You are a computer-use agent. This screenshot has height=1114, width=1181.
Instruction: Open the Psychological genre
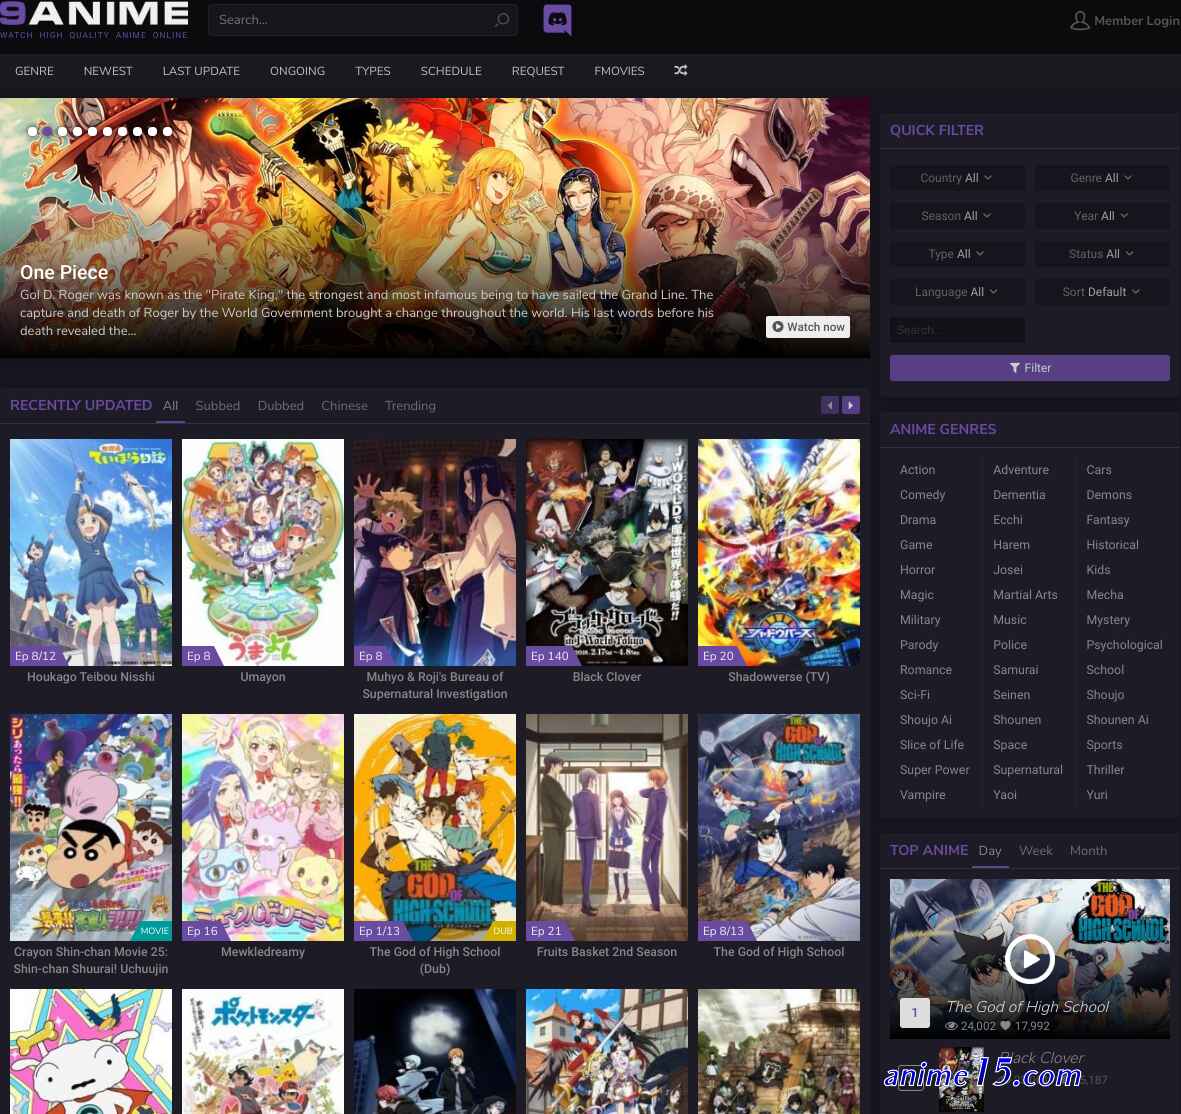coord(1124,645)
